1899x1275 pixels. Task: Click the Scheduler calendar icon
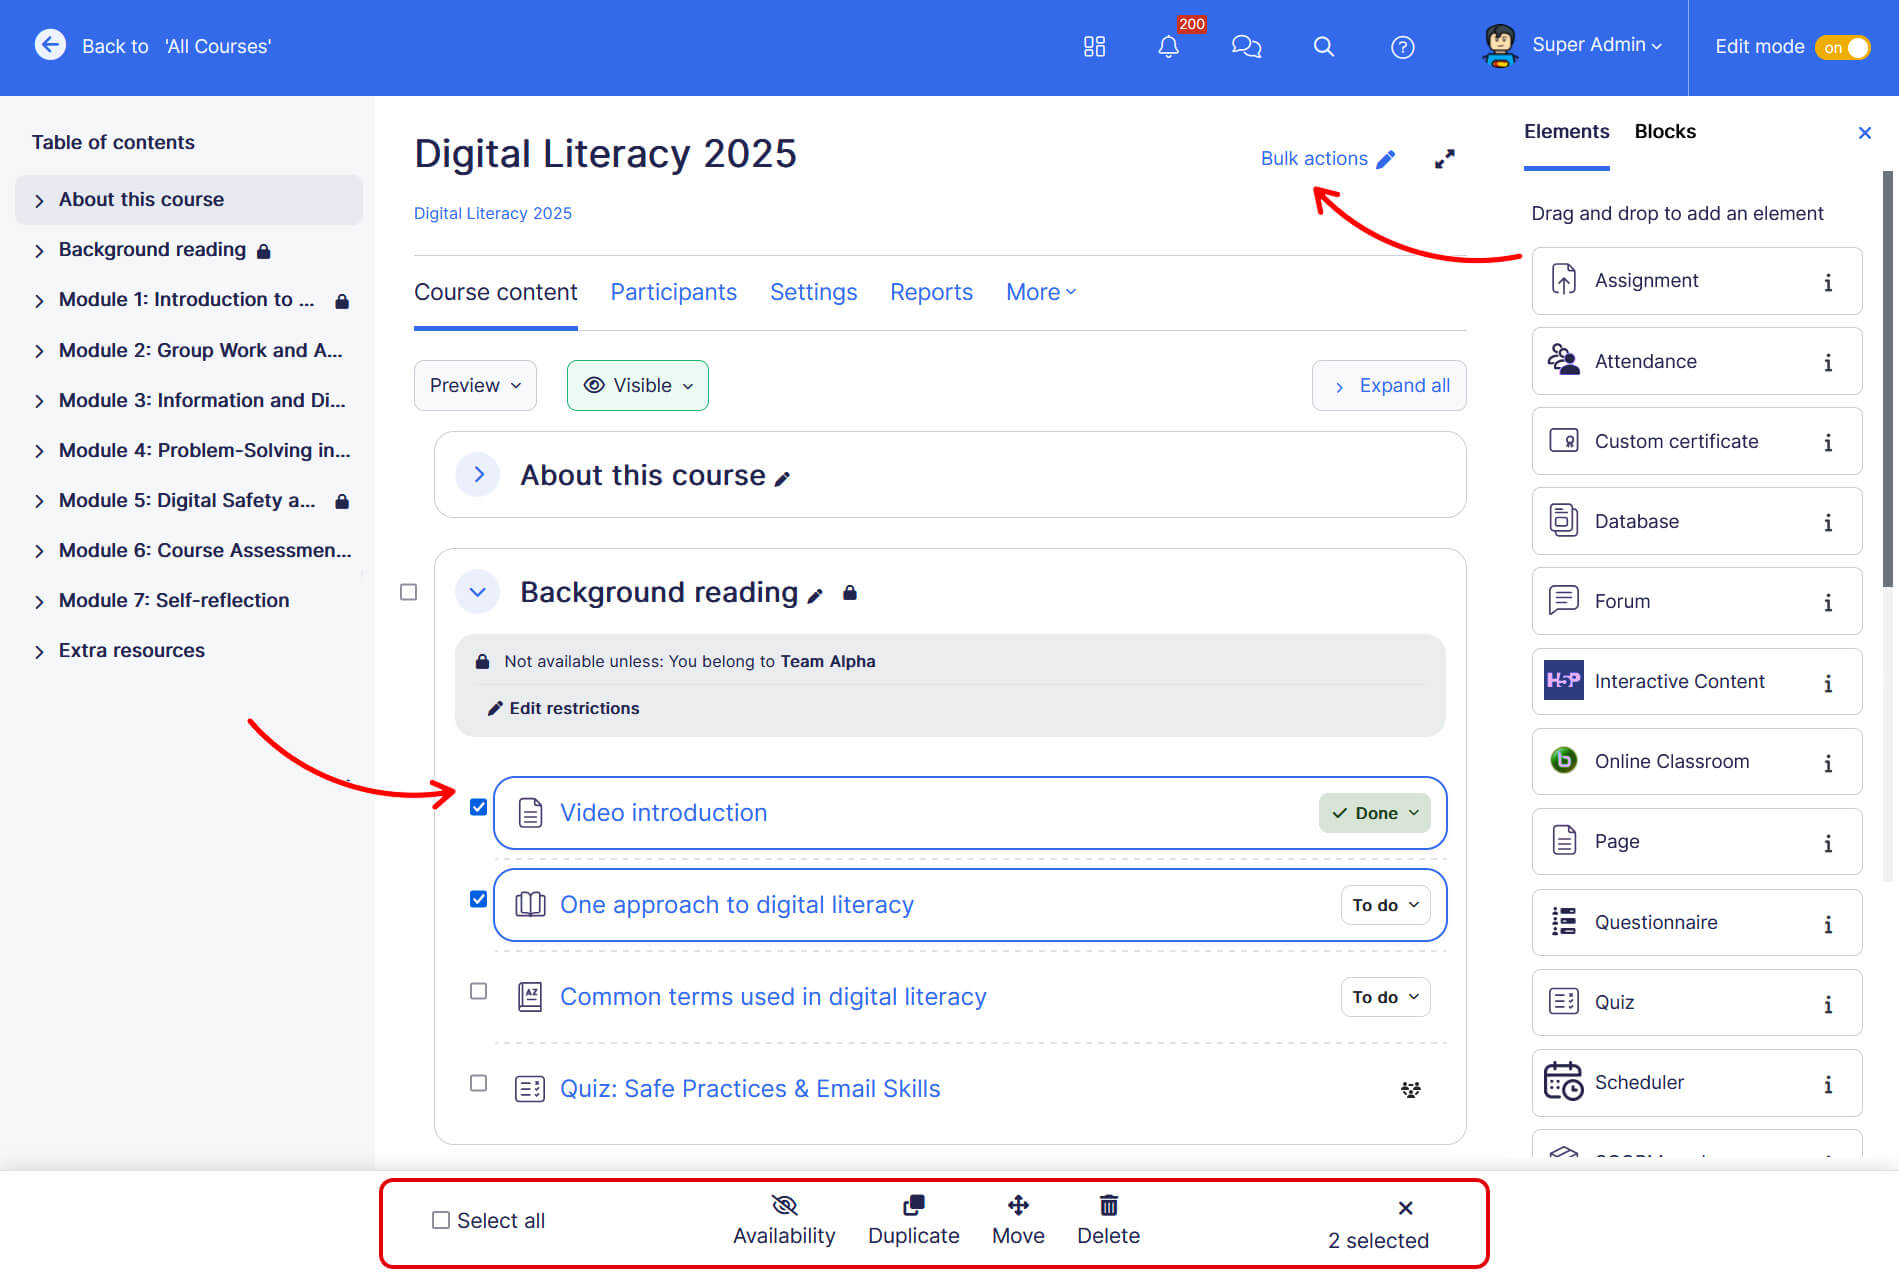(x=1563, y=1081)
